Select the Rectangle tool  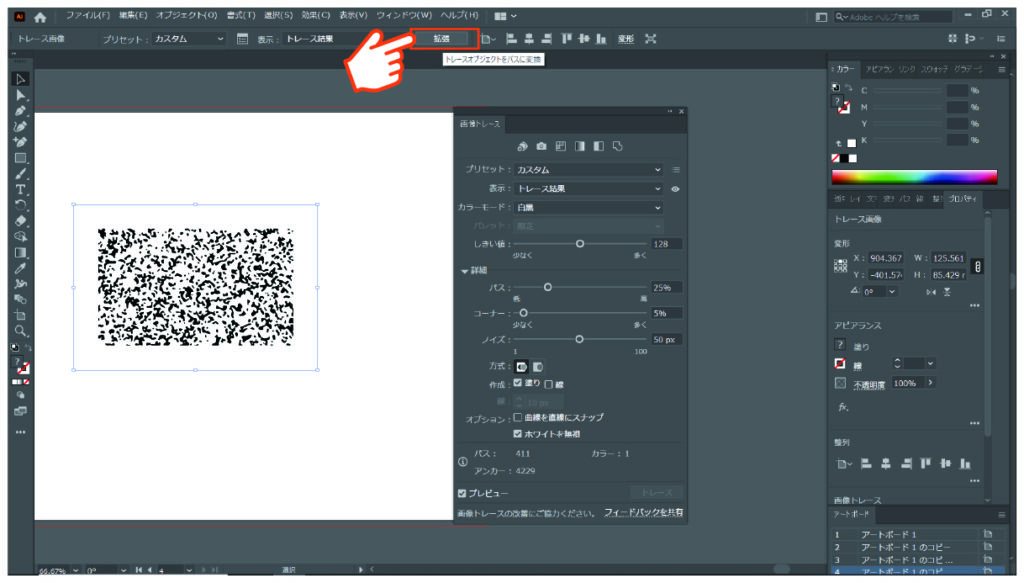[20, 158]
